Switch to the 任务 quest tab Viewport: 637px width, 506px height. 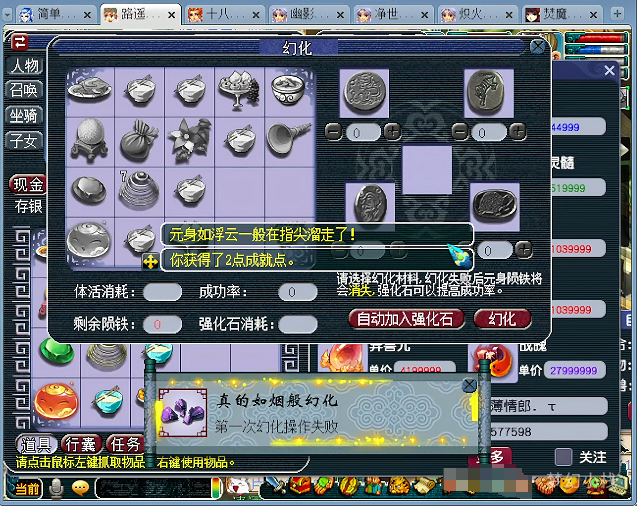click(x=125, y=444)
